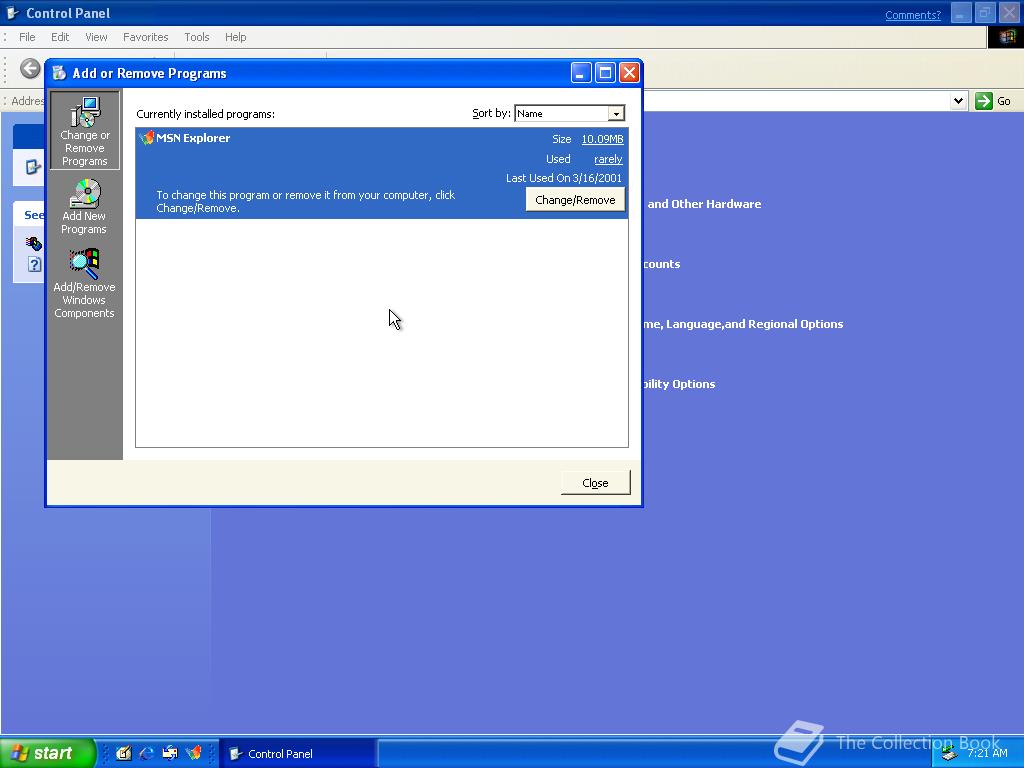Click the Help and Support question mark icon

tap(35, 264)
